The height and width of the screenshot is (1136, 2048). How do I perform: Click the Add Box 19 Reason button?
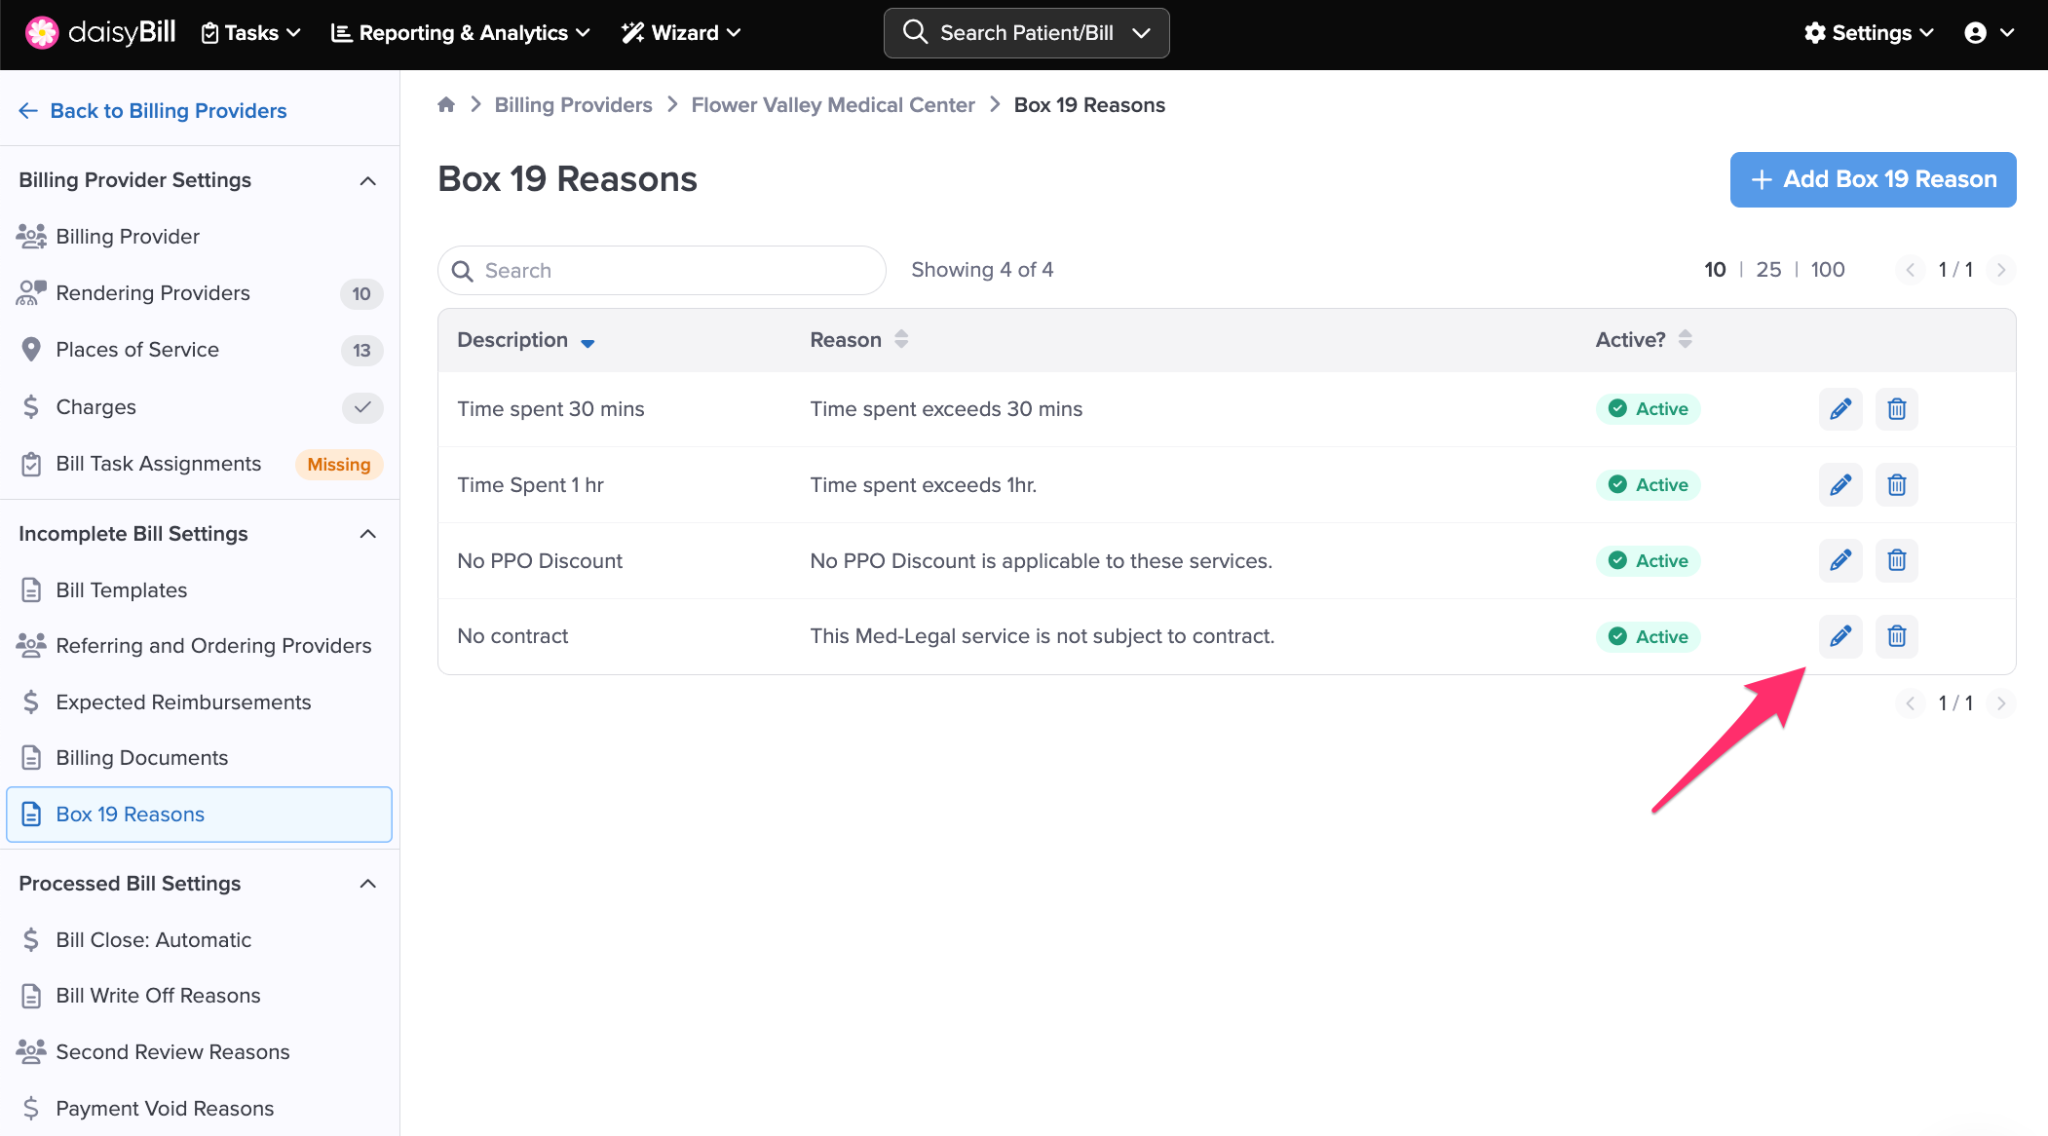[x=1872, y=180]
